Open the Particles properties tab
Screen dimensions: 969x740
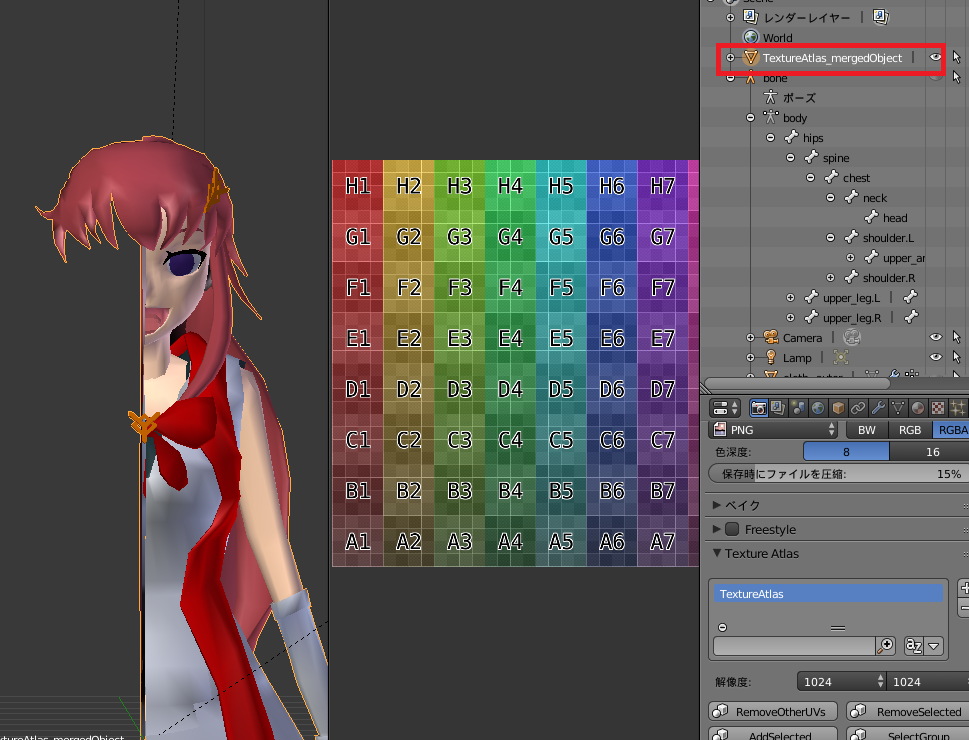[x=958, y=407]
